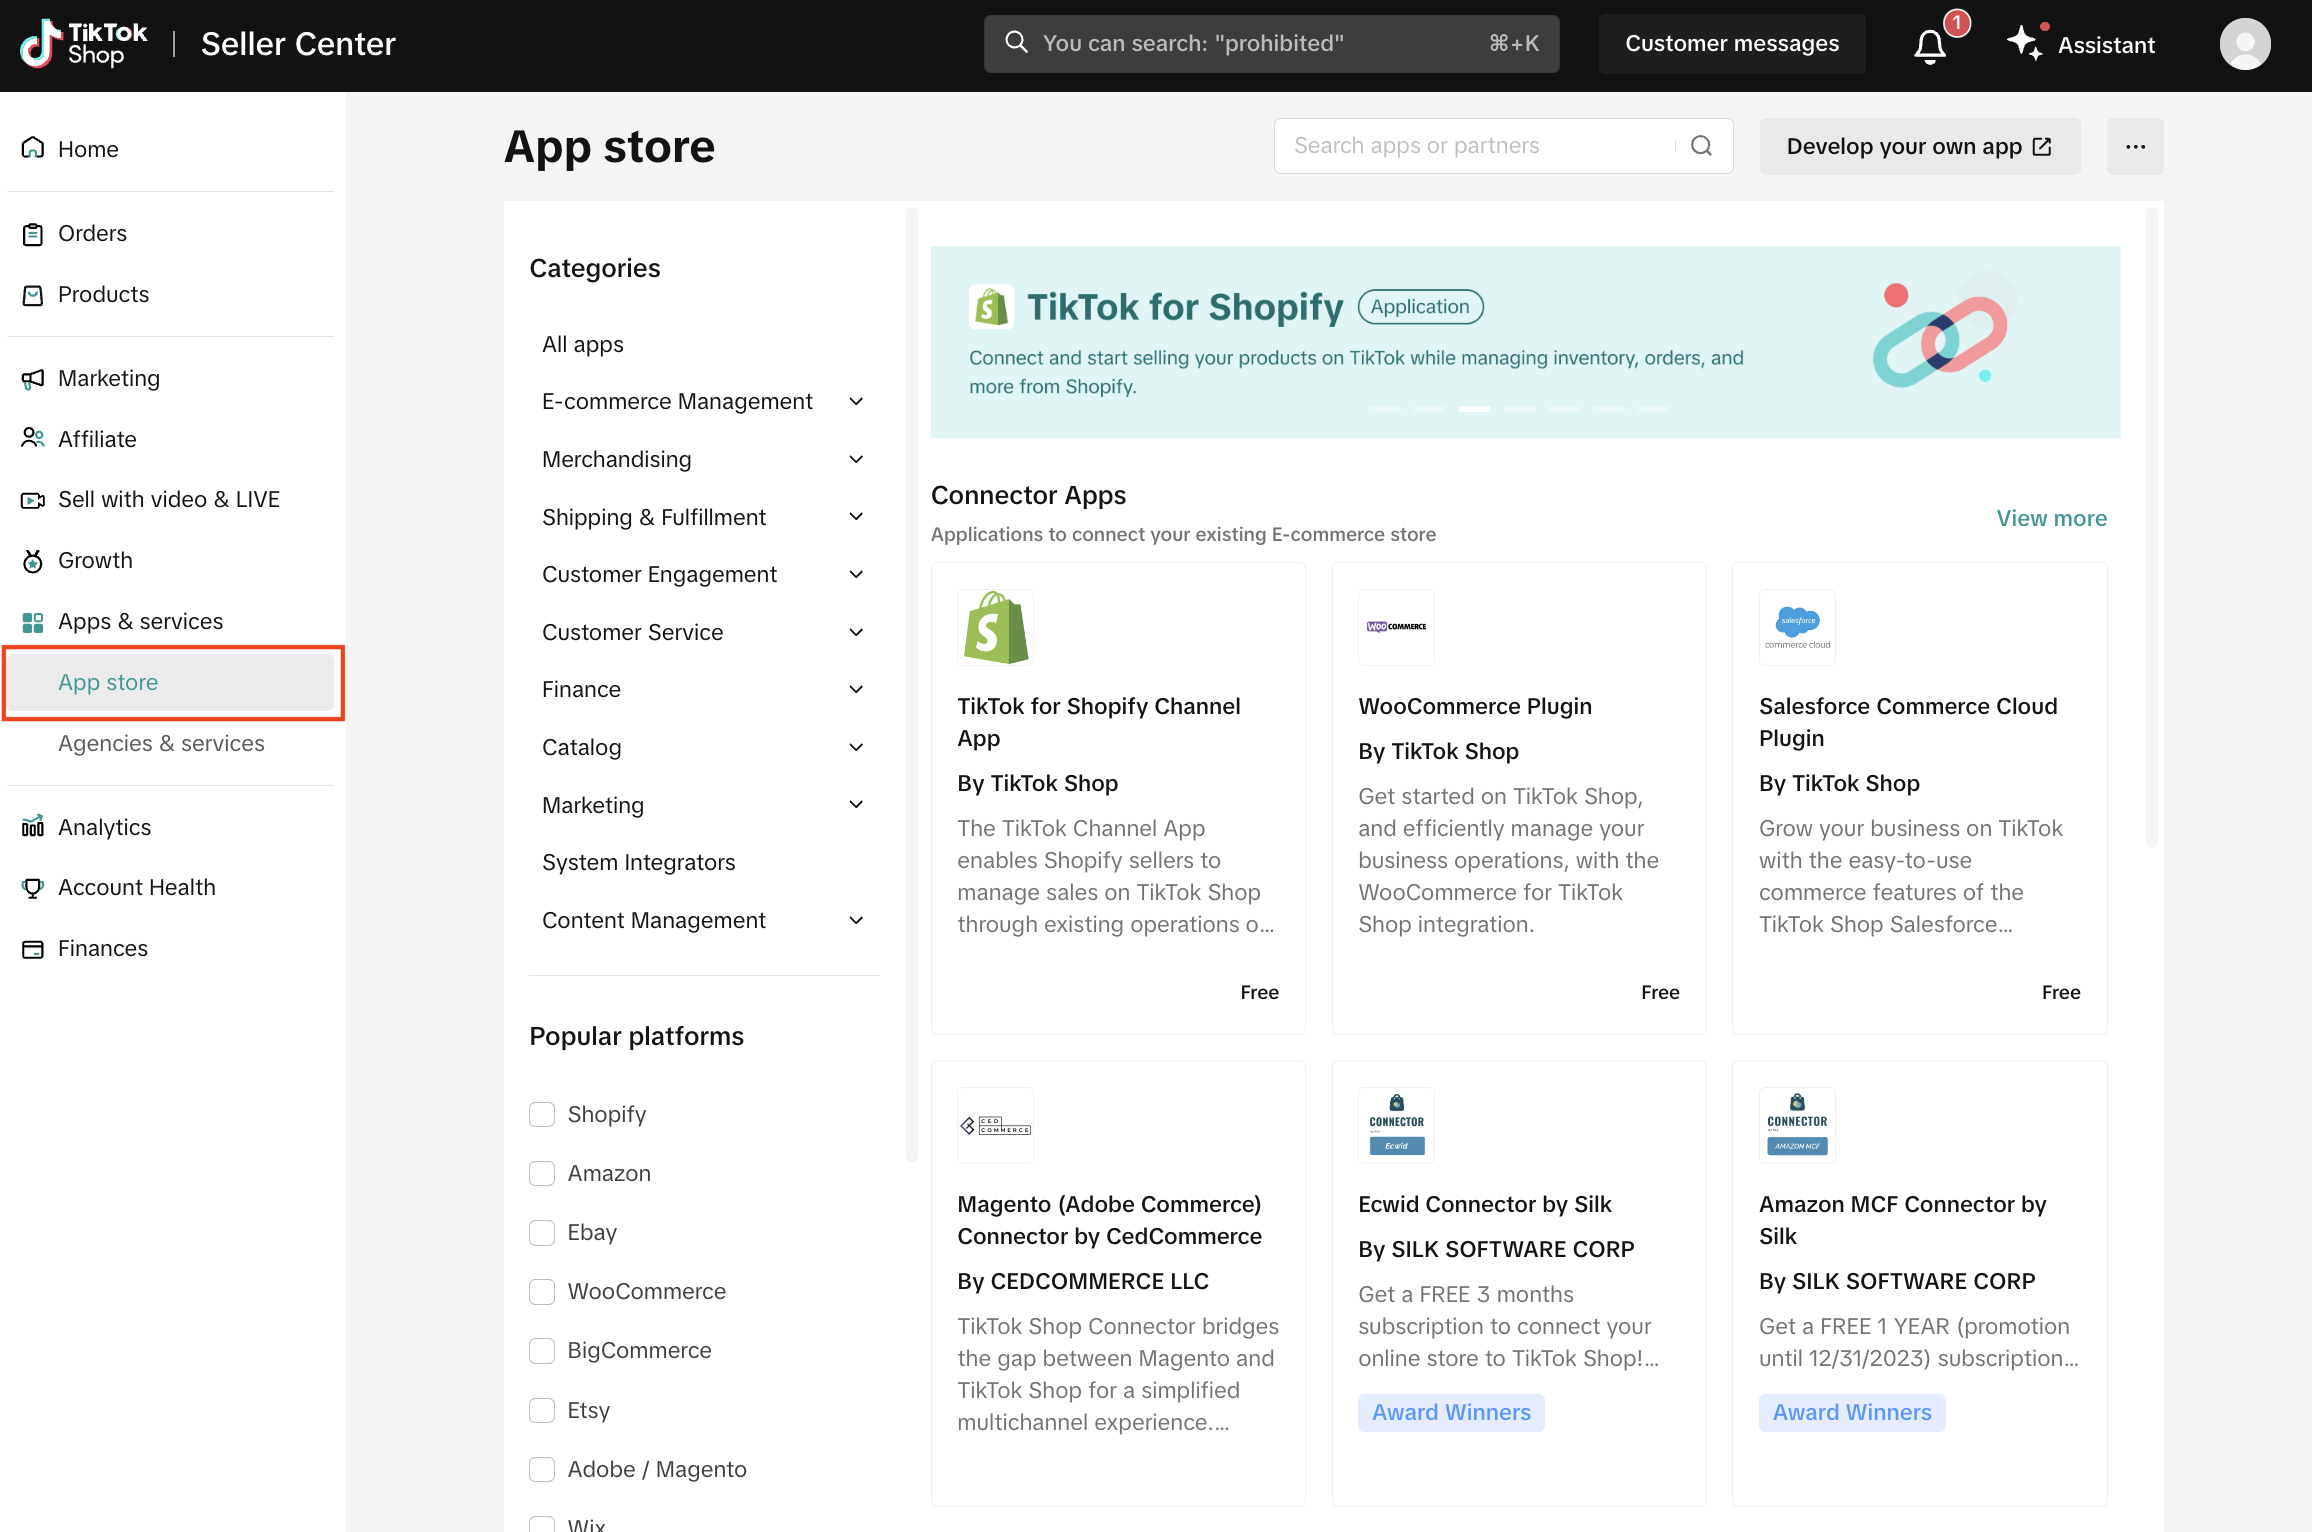
Task: Click the TikTok Shop logo
Action: coord(84,44)
